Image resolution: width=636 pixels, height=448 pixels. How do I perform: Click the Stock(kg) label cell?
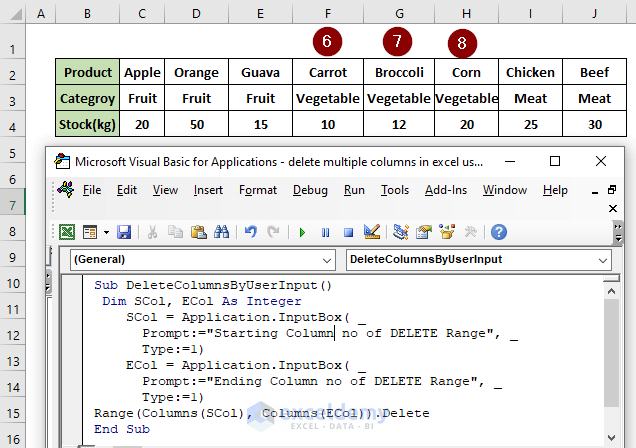tap(88, 124)
